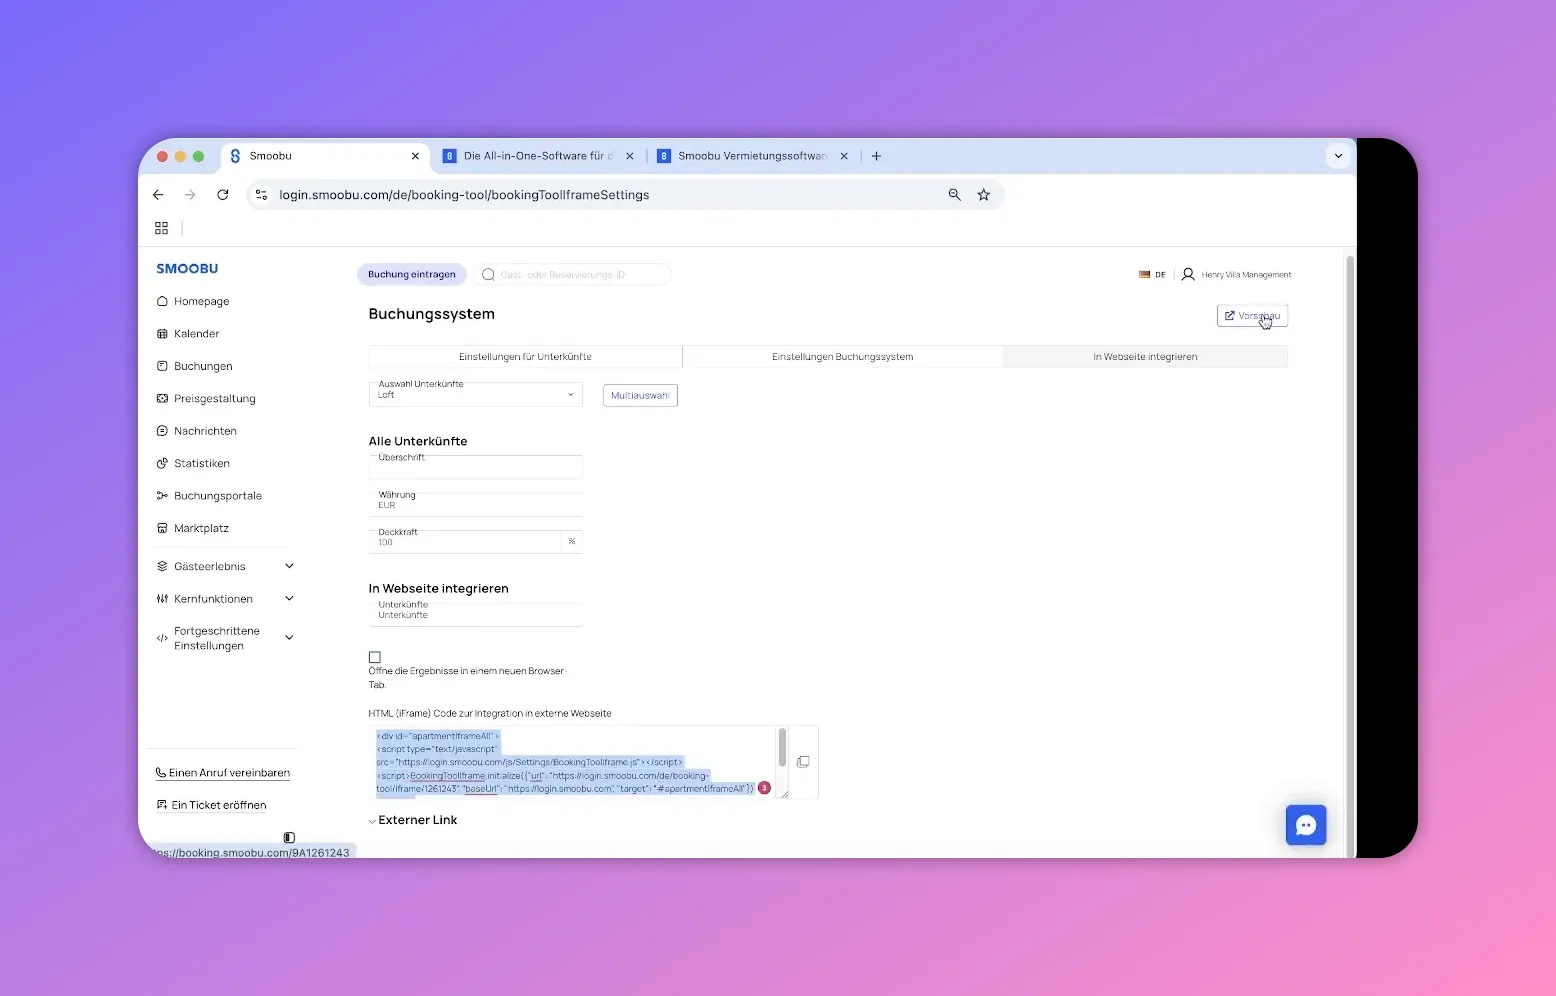The width and height of the screenshot is (1556, 996).
Task: Open a new browser tab
Action: 877,156
